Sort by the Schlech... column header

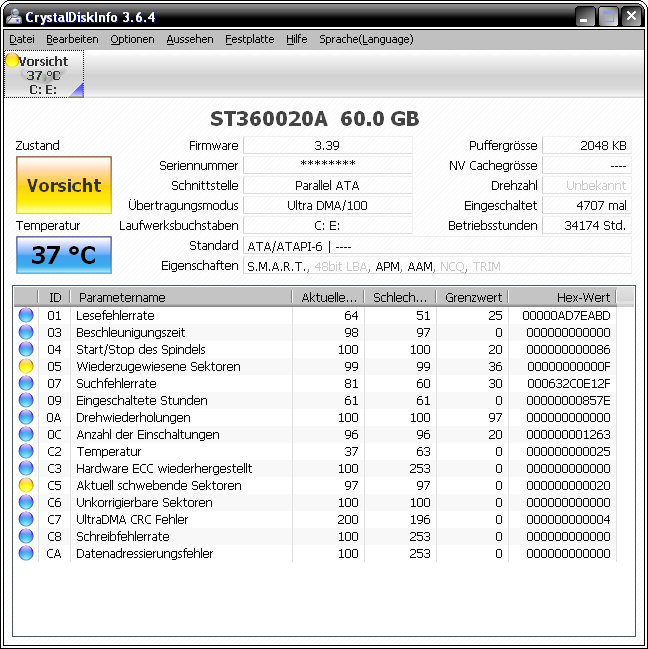[400, 297]
